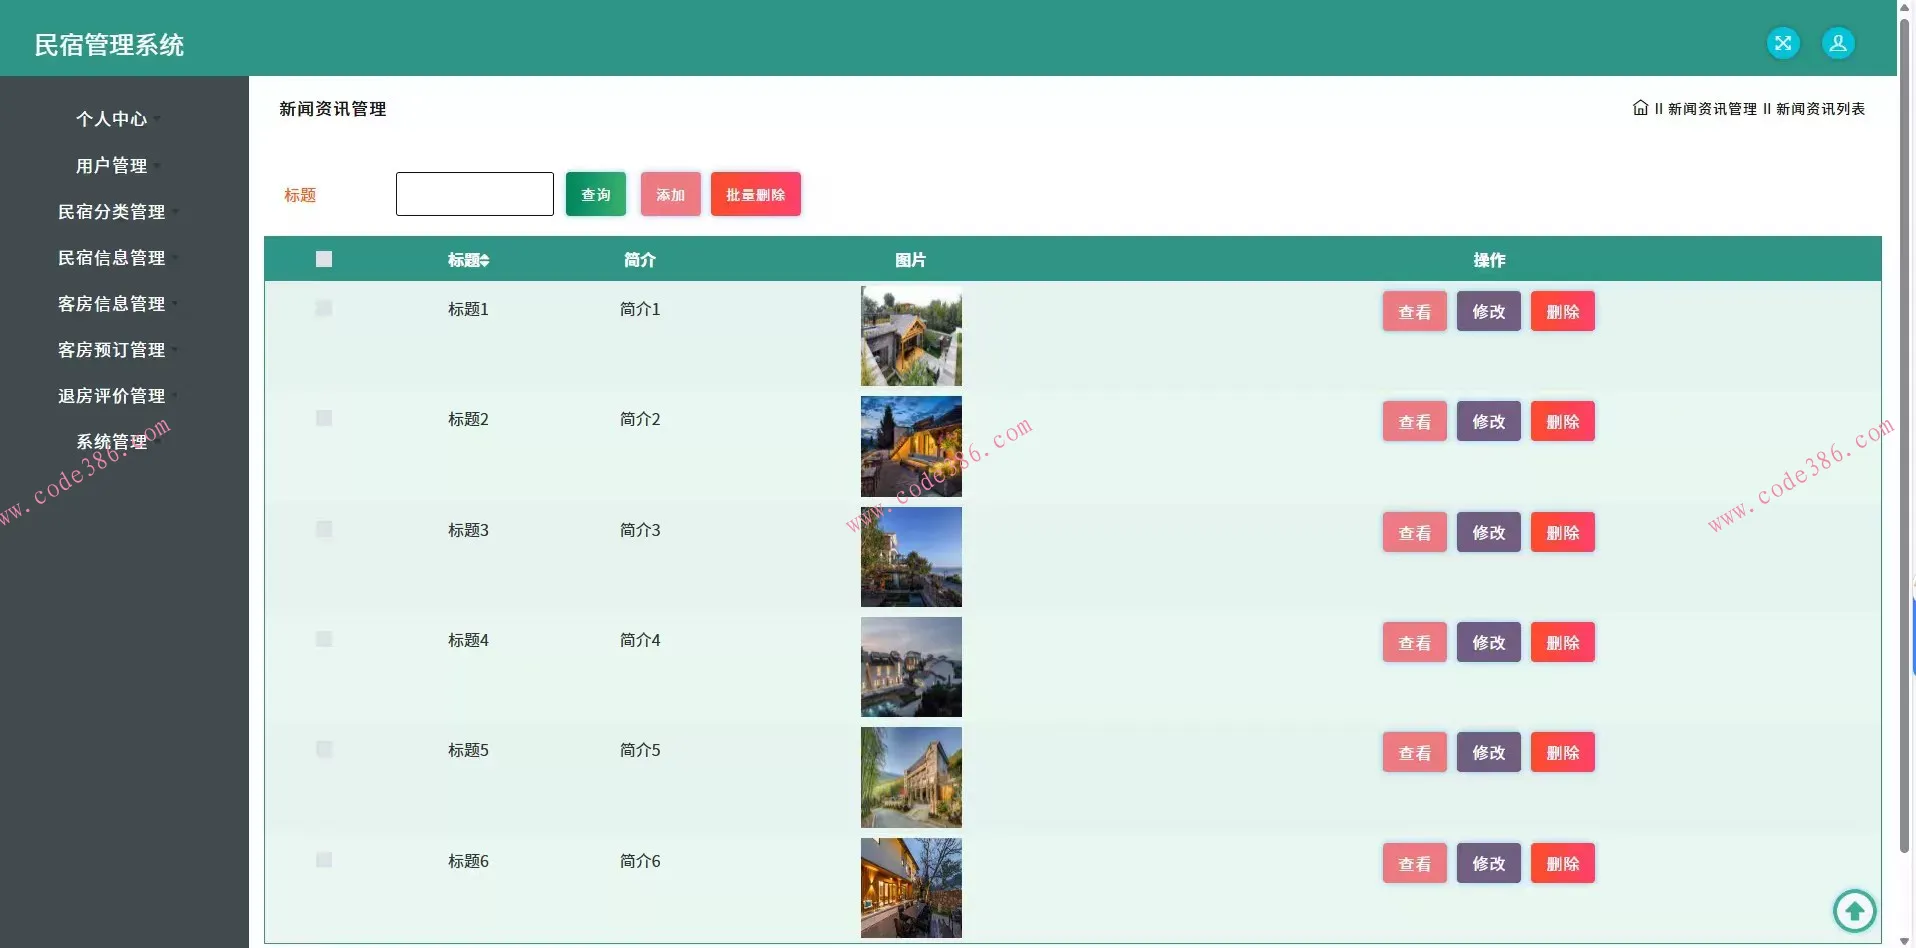Viewport: 1916px width, 948px height.
Task: Click the fullscreen toggle icon in header
Action: click(1782, 43)
